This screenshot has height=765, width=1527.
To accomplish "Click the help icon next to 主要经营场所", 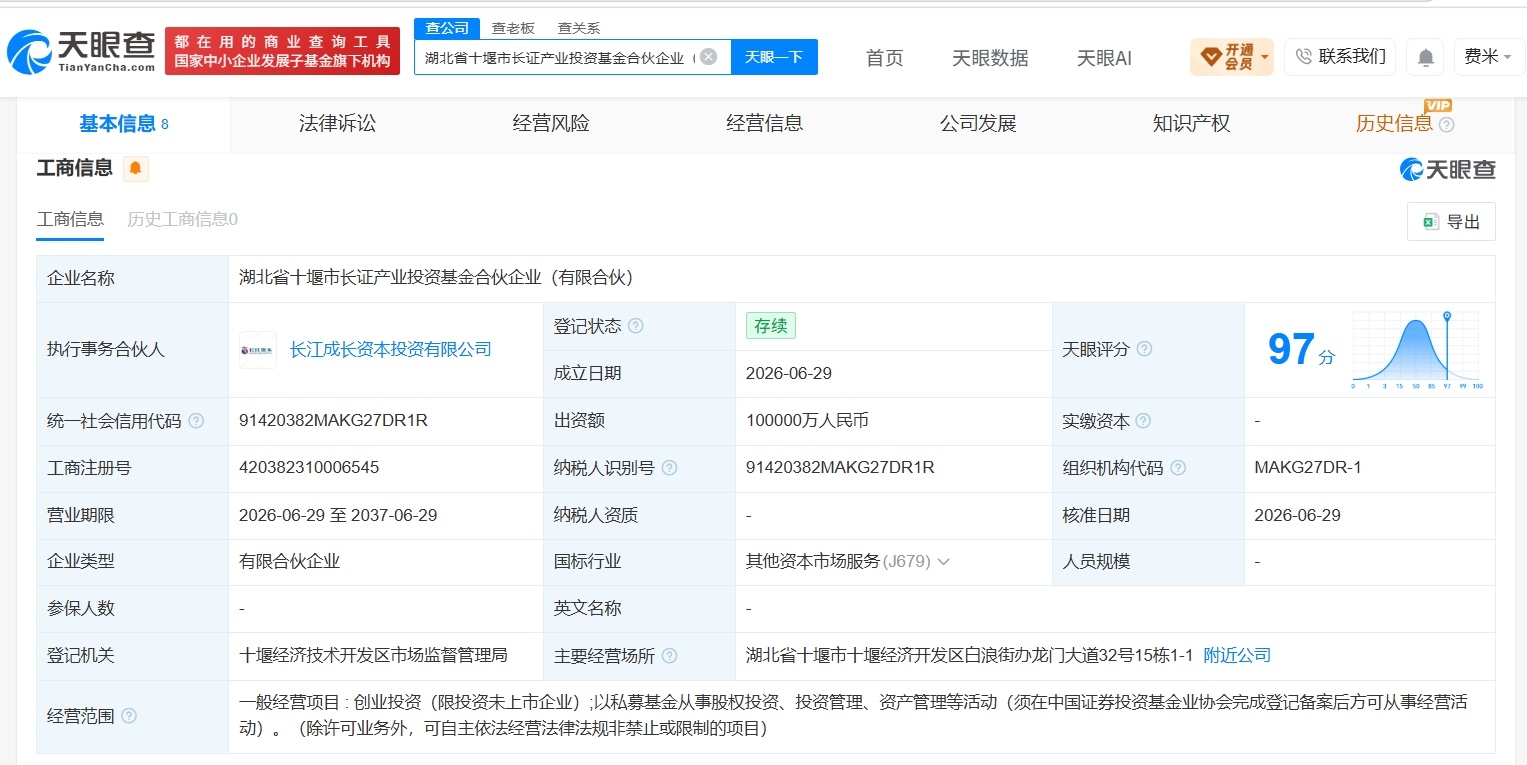I will 669,656.
